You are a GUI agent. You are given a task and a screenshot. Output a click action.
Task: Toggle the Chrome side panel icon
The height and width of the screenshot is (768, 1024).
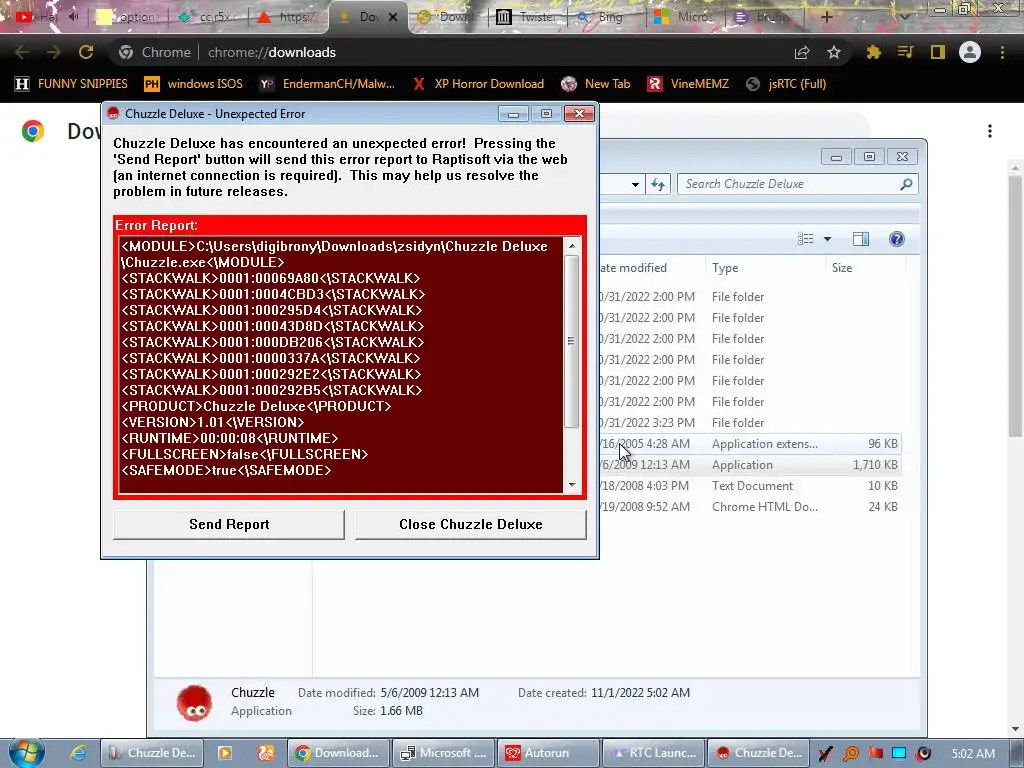(938, 52)
